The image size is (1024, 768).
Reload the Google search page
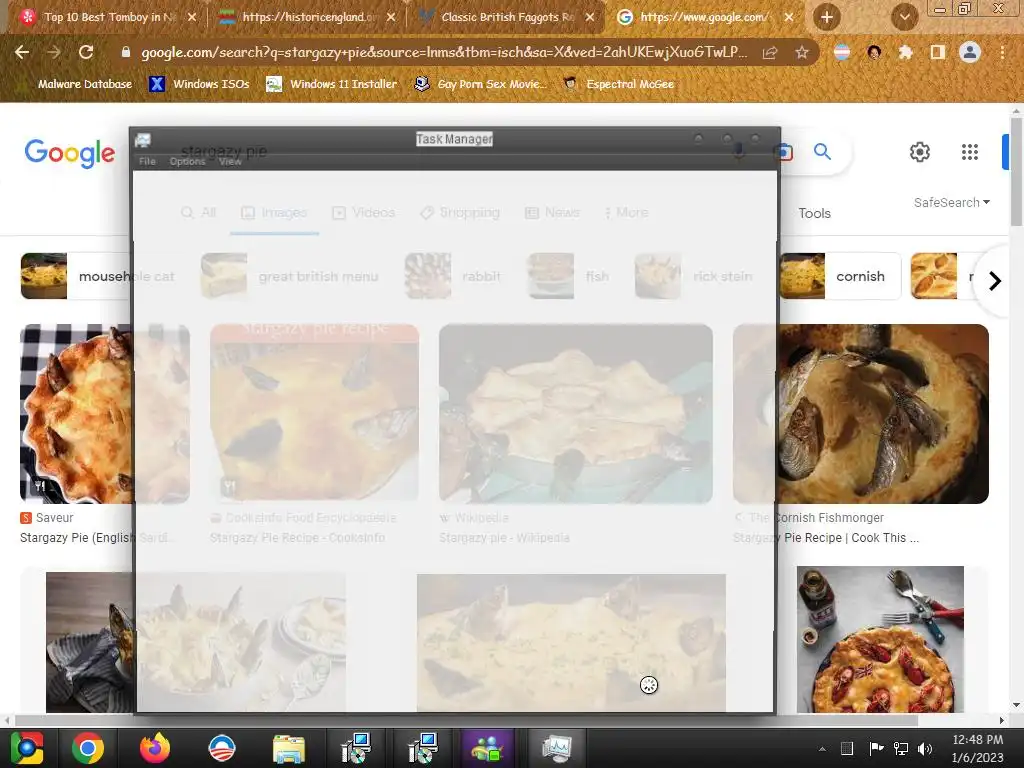pyautogui.click(x=86, y=52)
